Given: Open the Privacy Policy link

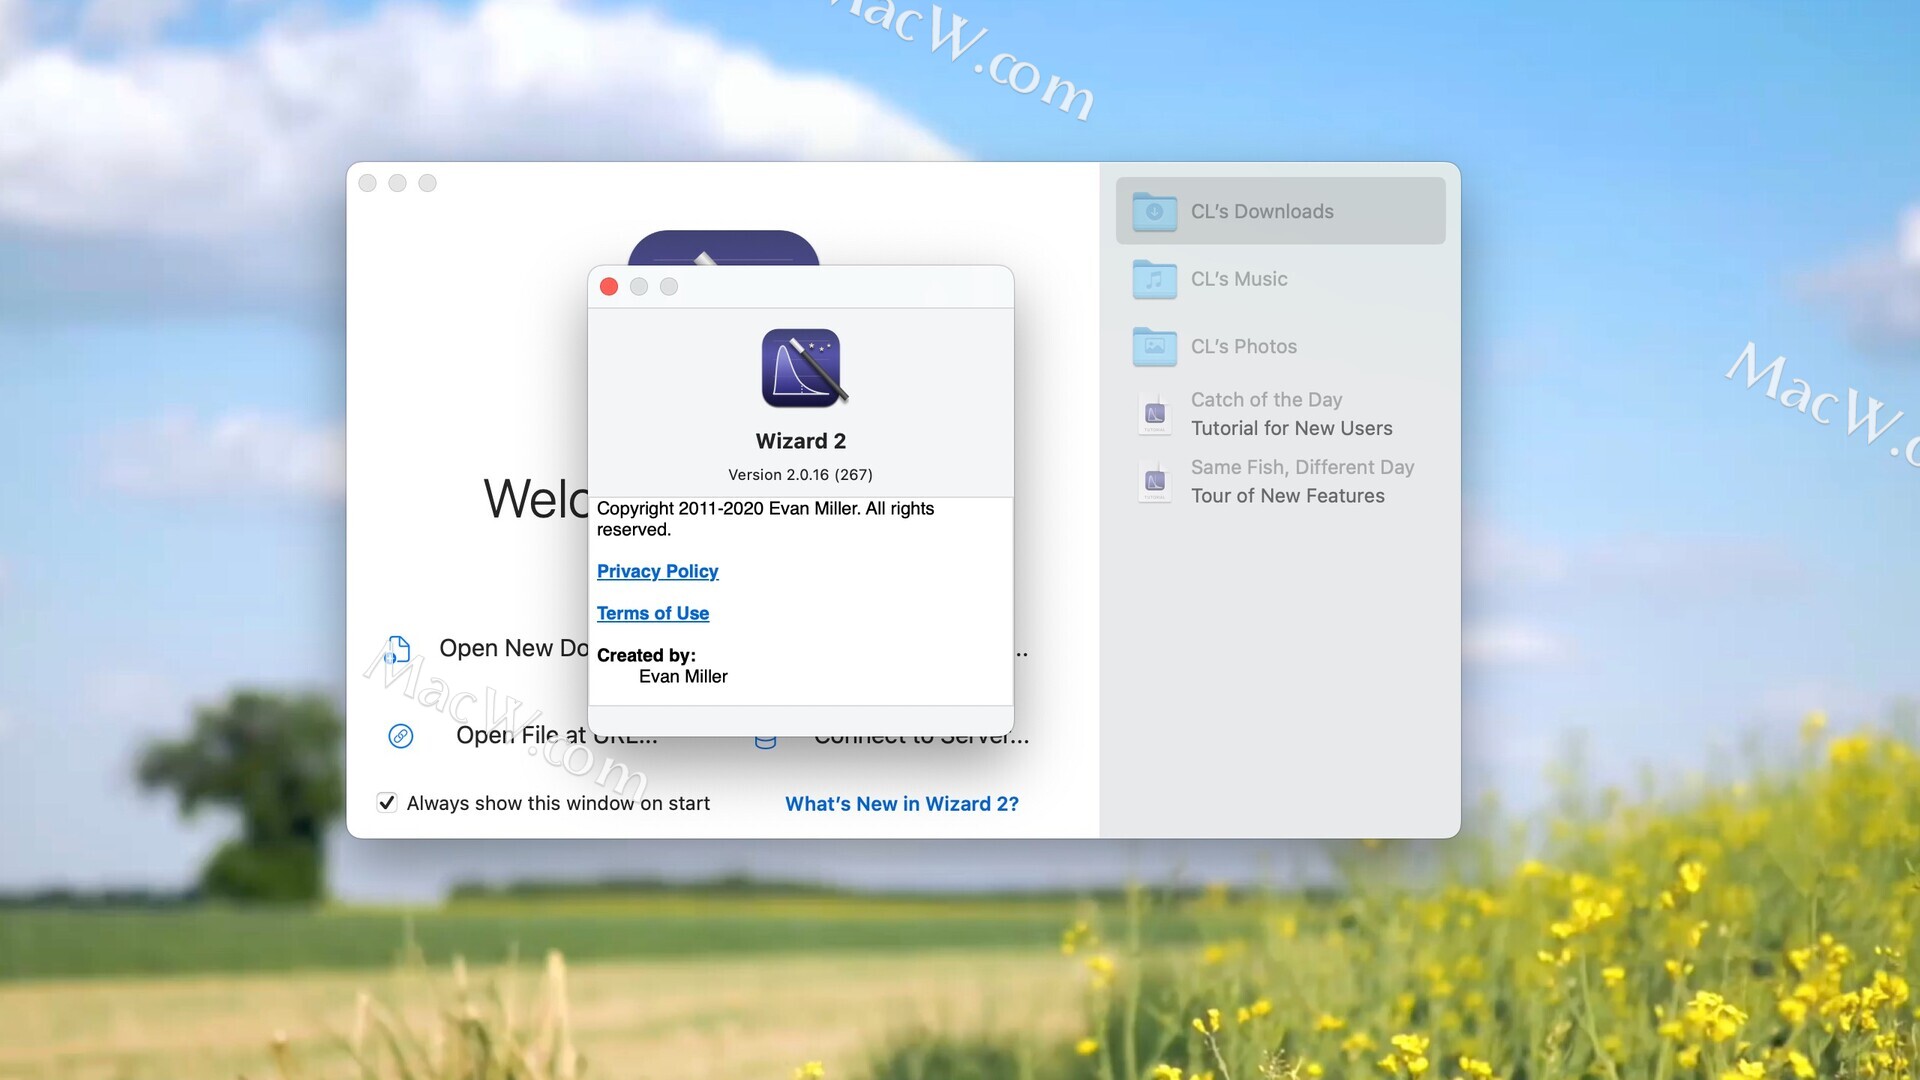Looking at the screenshot, I should pos(657,571).
